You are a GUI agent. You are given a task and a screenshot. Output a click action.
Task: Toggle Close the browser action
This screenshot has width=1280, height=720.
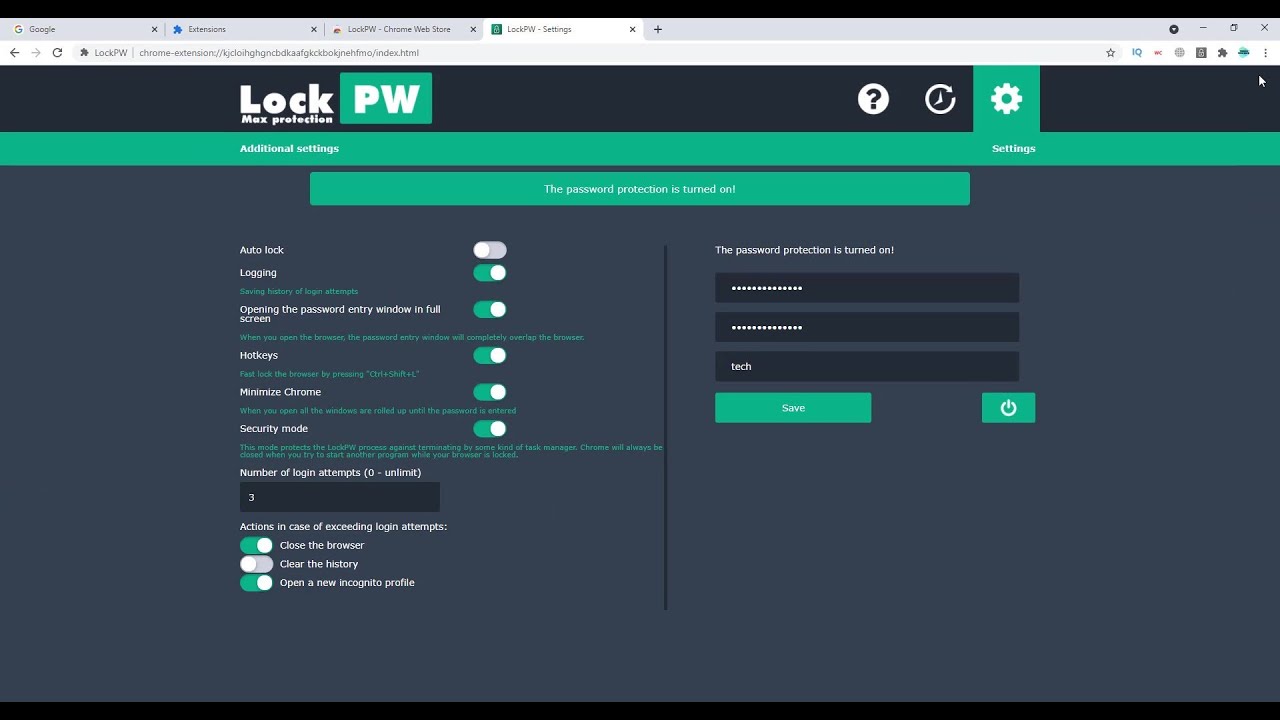256,545
